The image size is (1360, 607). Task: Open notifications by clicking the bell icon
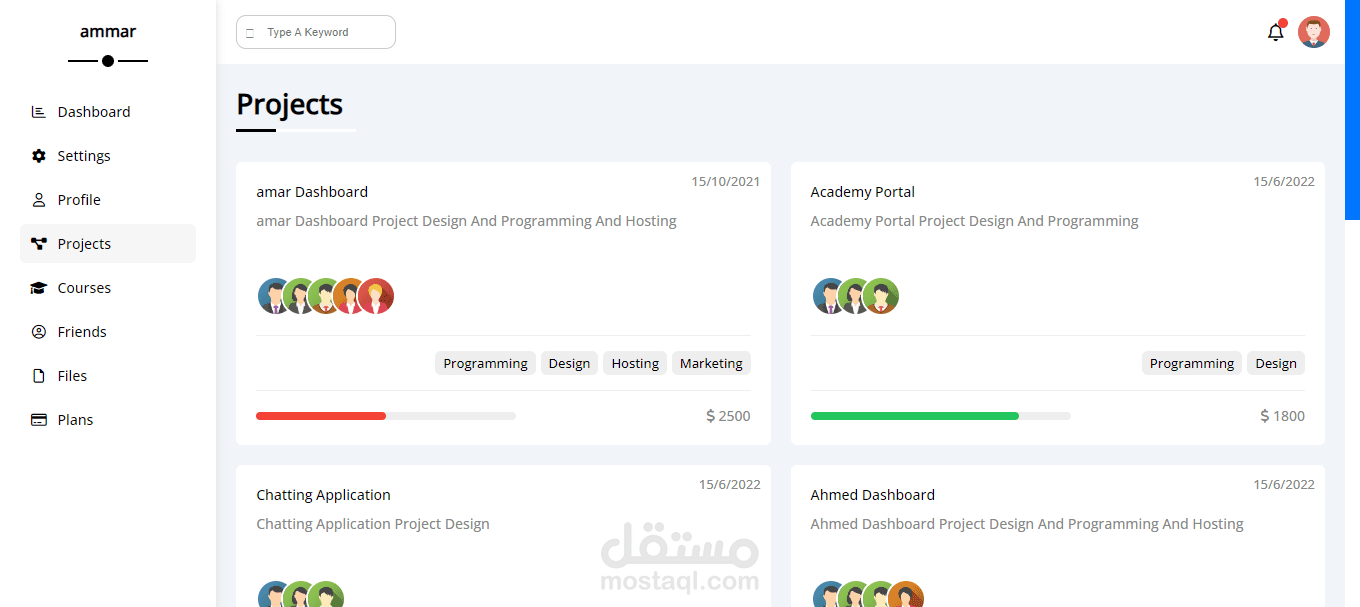tap(1275, 32)
